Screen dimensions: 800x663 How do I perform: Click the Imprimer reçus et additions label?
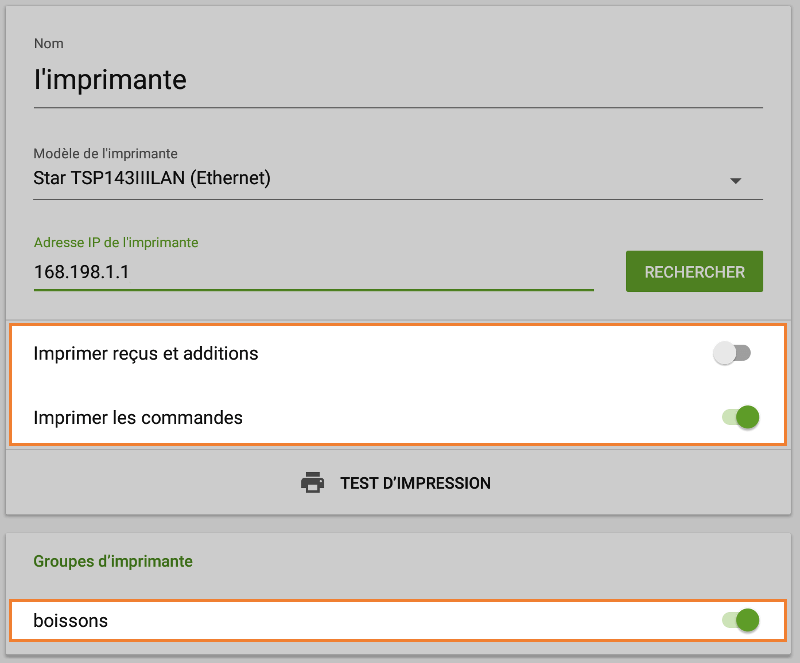[146, 353]
